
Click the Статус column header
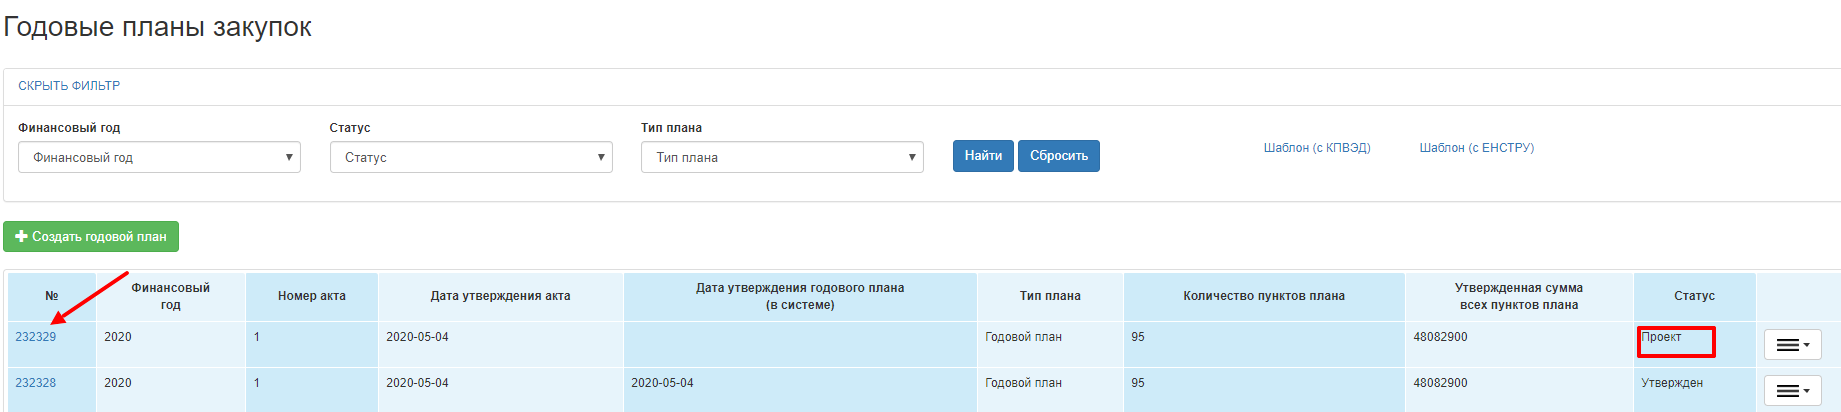[x=1694, y=296]
